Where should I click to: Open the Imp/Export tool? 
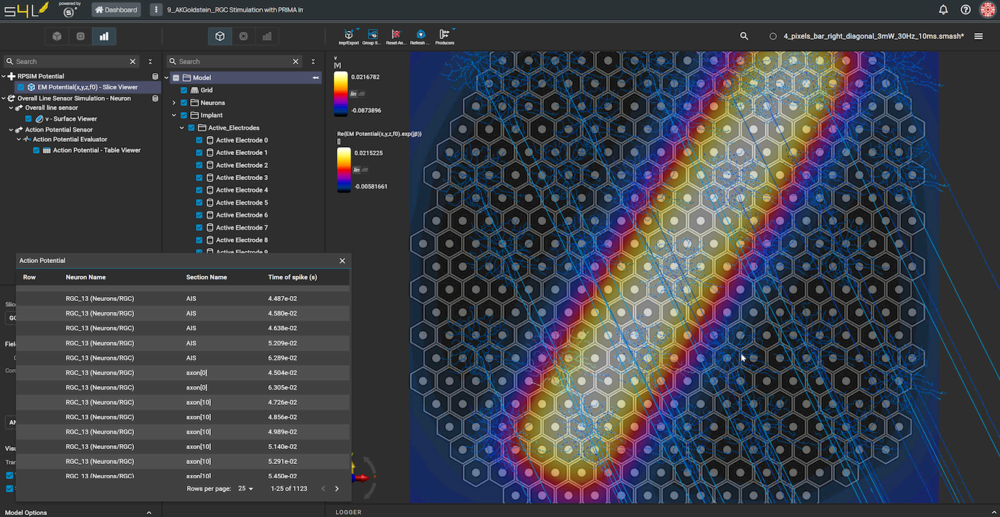tap(348, 37)
